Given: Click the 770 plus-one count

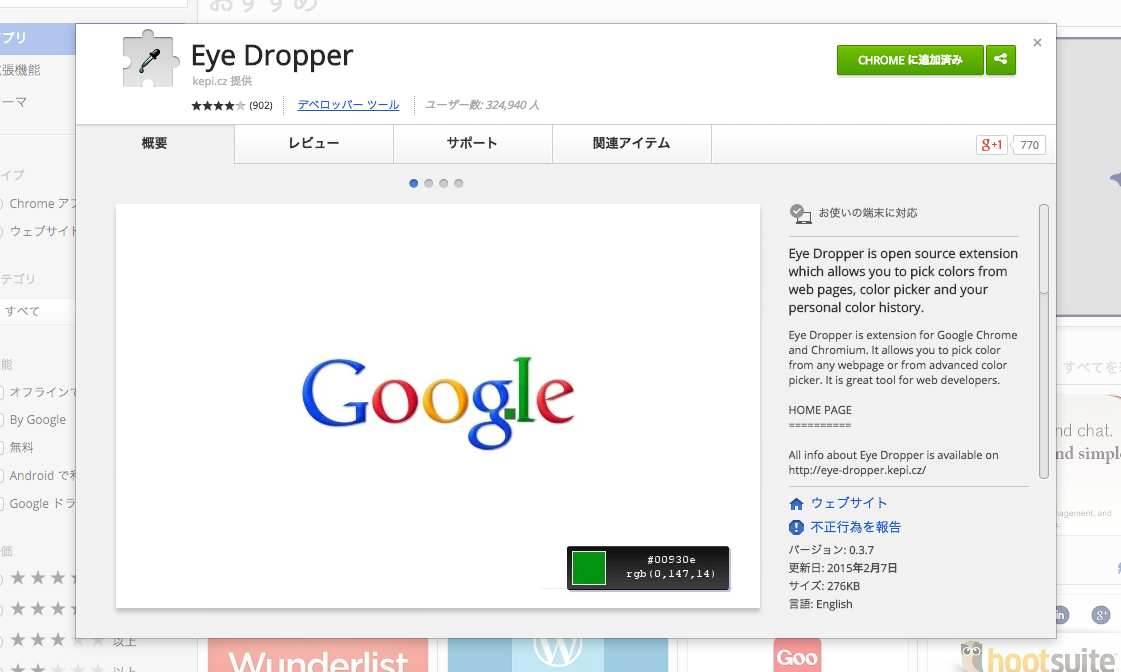Looking at the screenshot, I should [x=1029, y=145].
